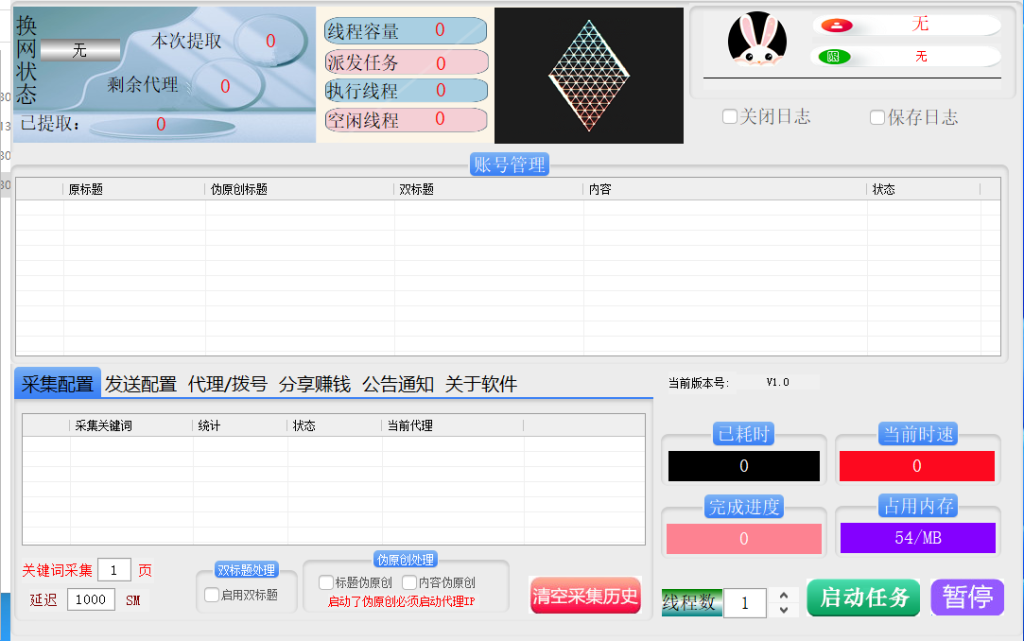Screen dimensions: 1024x641
Task: Click the 延迟 delay input field
Action: pos(91,599)
